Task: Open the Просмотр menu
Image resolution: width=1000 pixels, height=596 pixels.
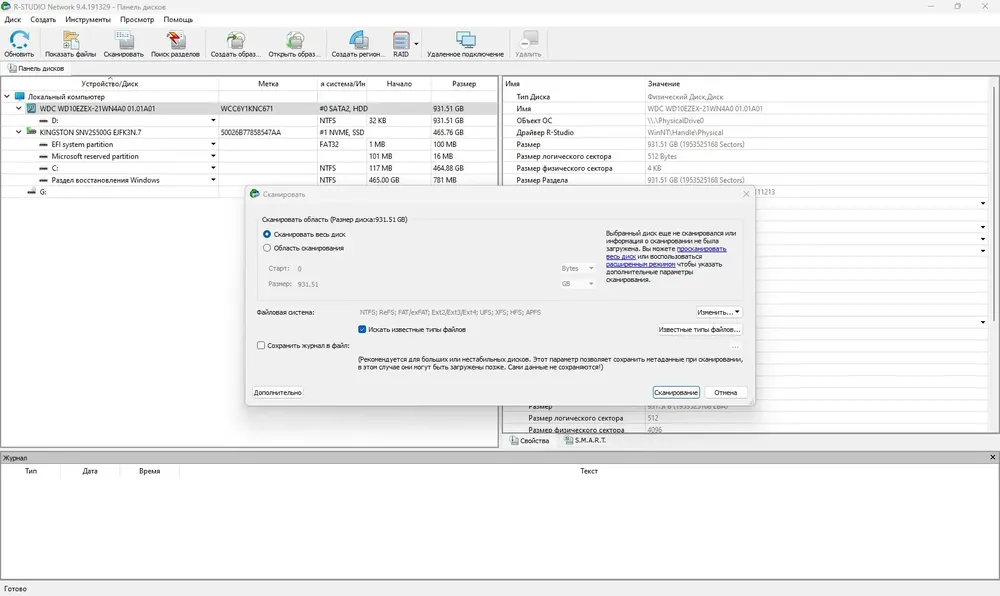Action: 137,19
